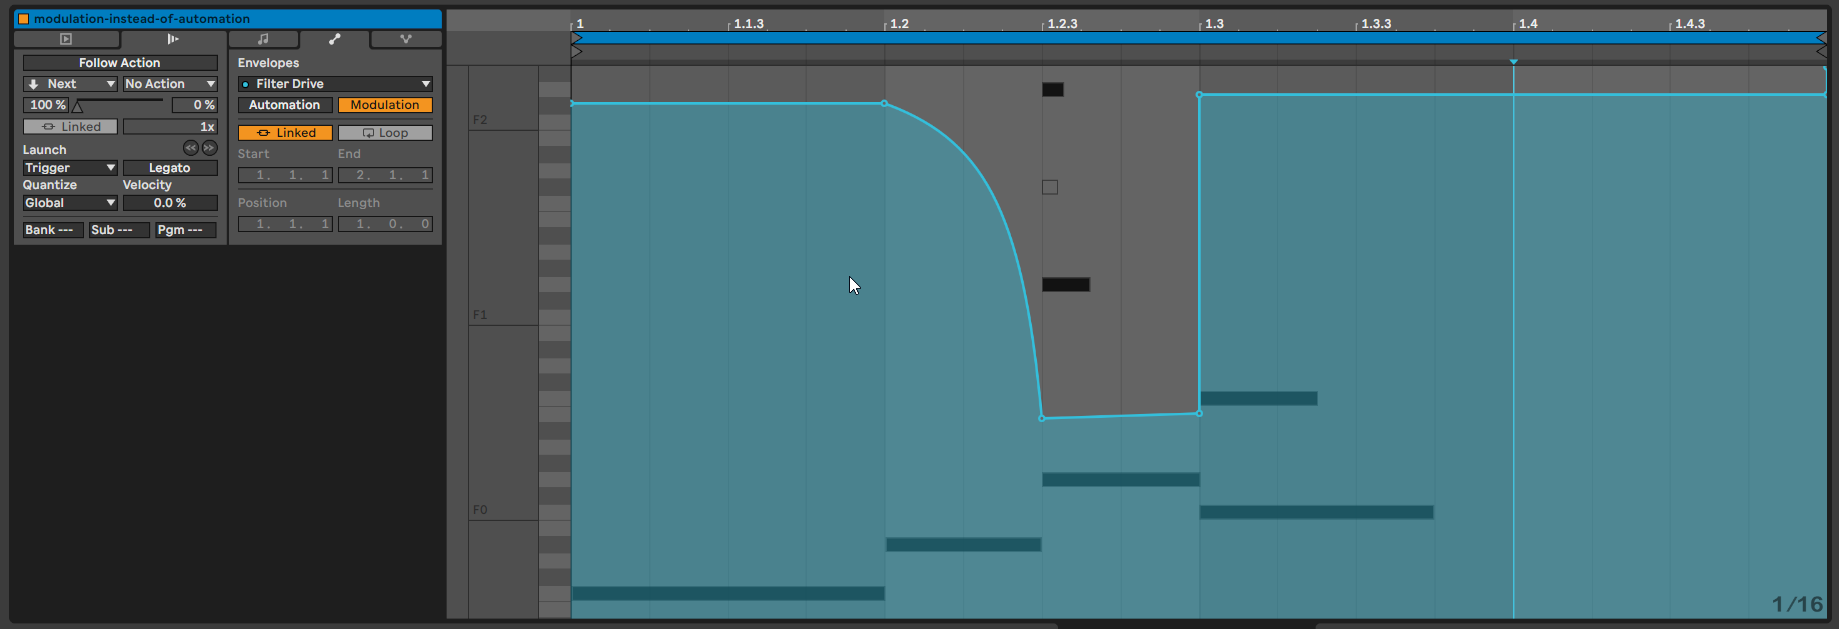Click the insertion marker triangle at 1.4
Screen dimensions: 1839x629
click(x=1513, y=62)
